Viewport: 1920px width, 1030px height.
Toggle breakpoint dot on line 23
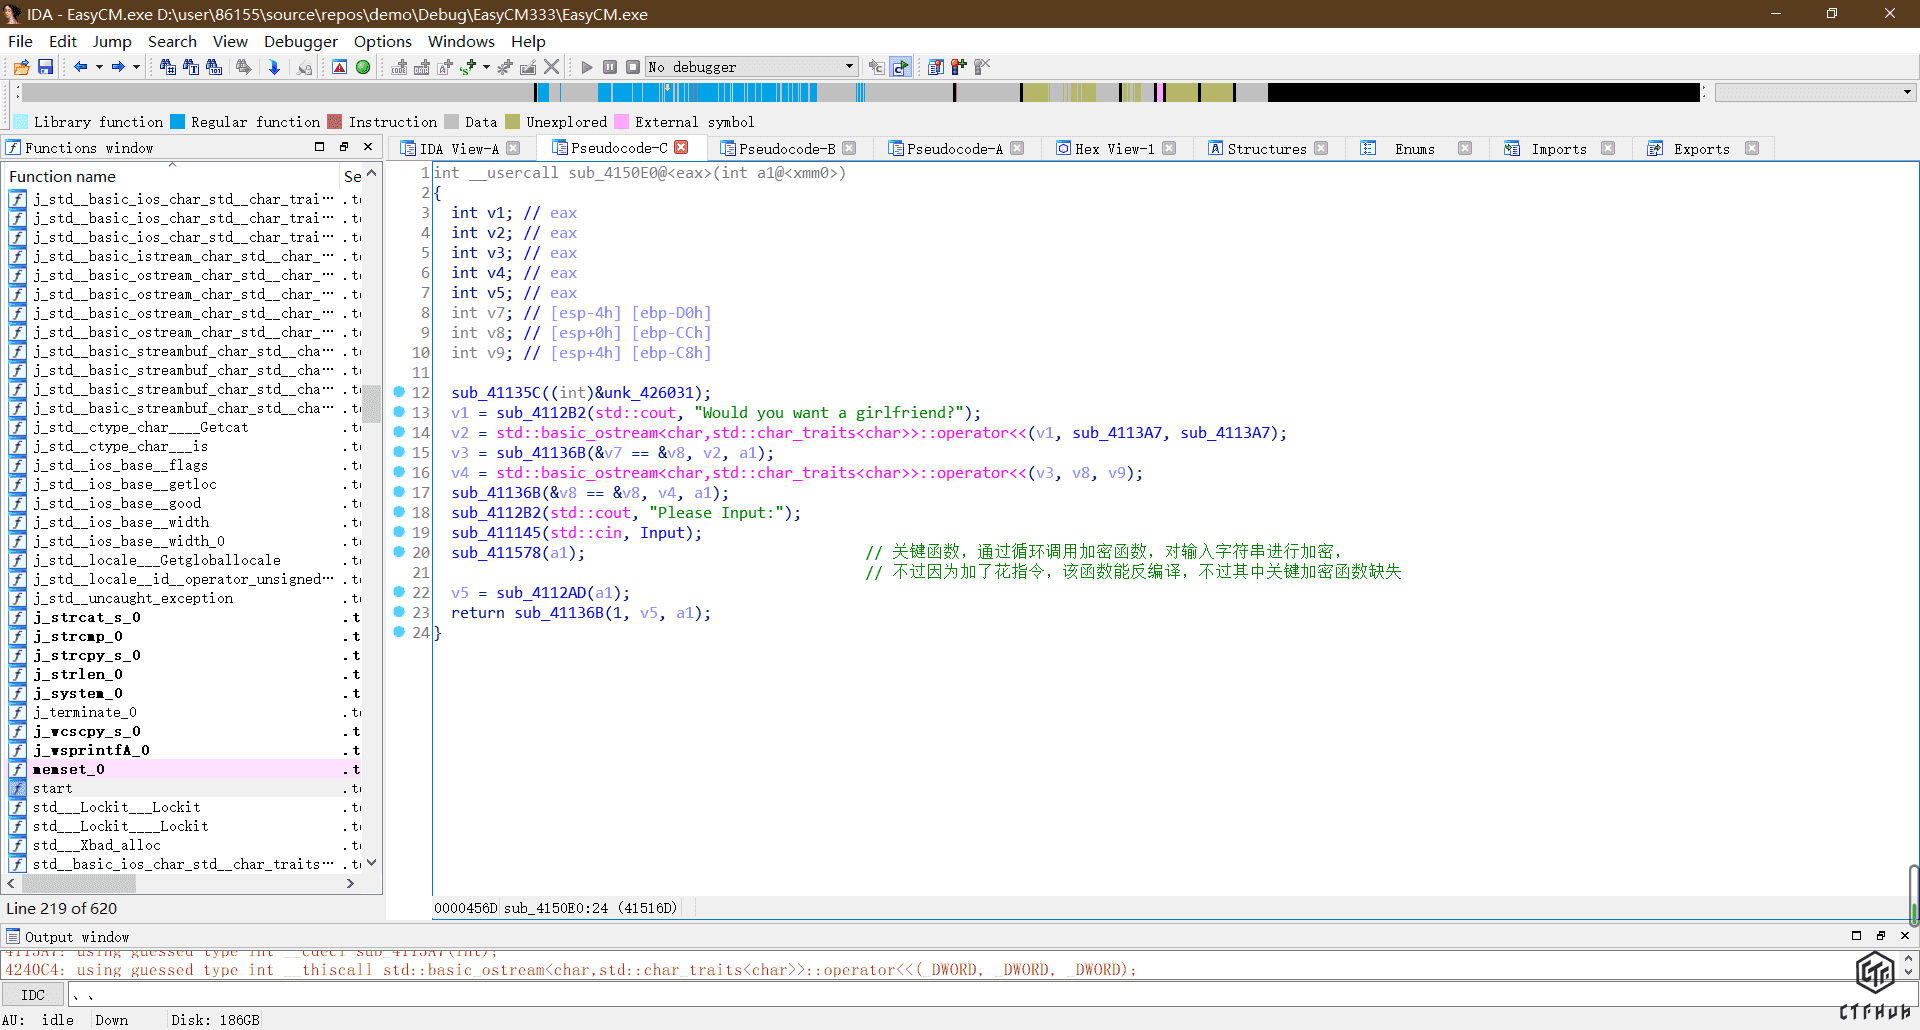pos(399,612)
